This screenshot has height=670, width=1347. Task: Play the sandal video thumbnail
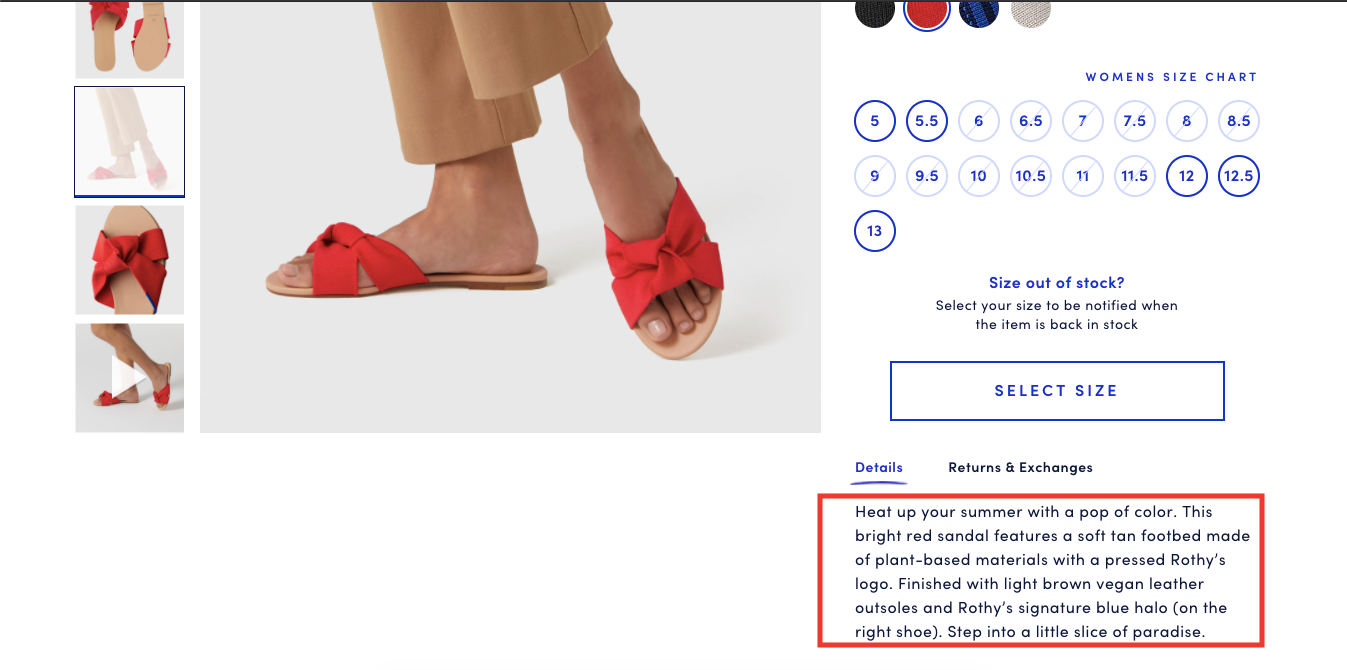coord(129,378)
